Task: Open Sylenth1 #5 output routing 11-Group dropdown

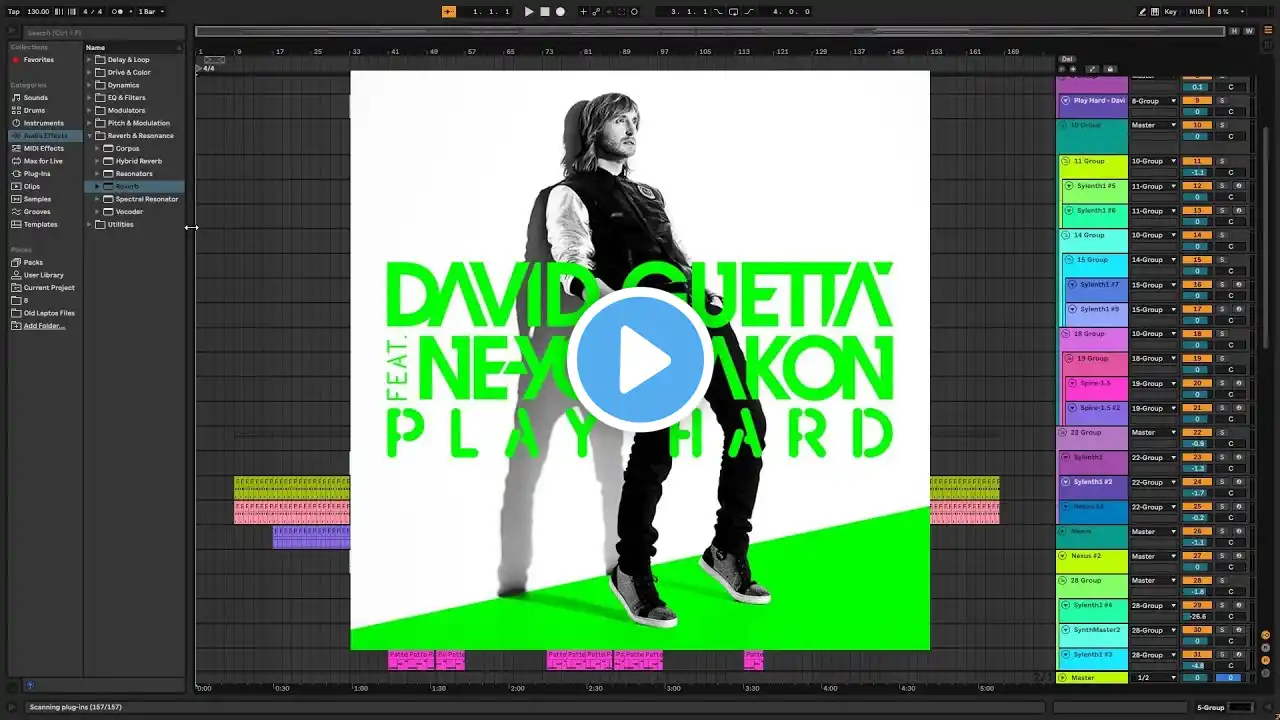Action: pos(1154,186)
